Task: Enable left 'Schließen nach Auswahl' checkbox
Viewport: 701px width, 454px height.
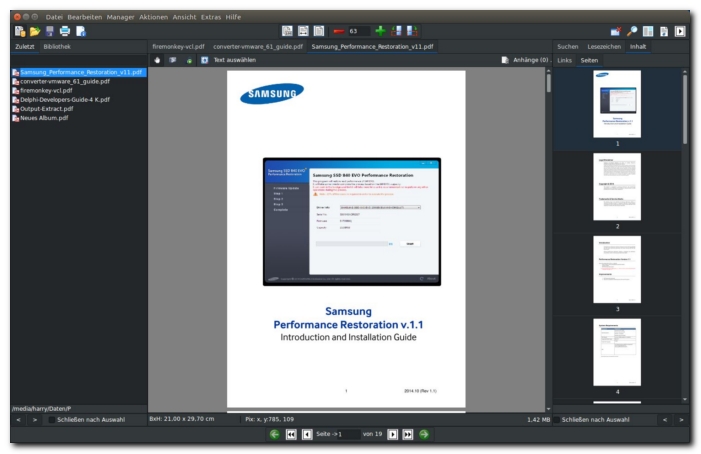Action: pos(51,420)
